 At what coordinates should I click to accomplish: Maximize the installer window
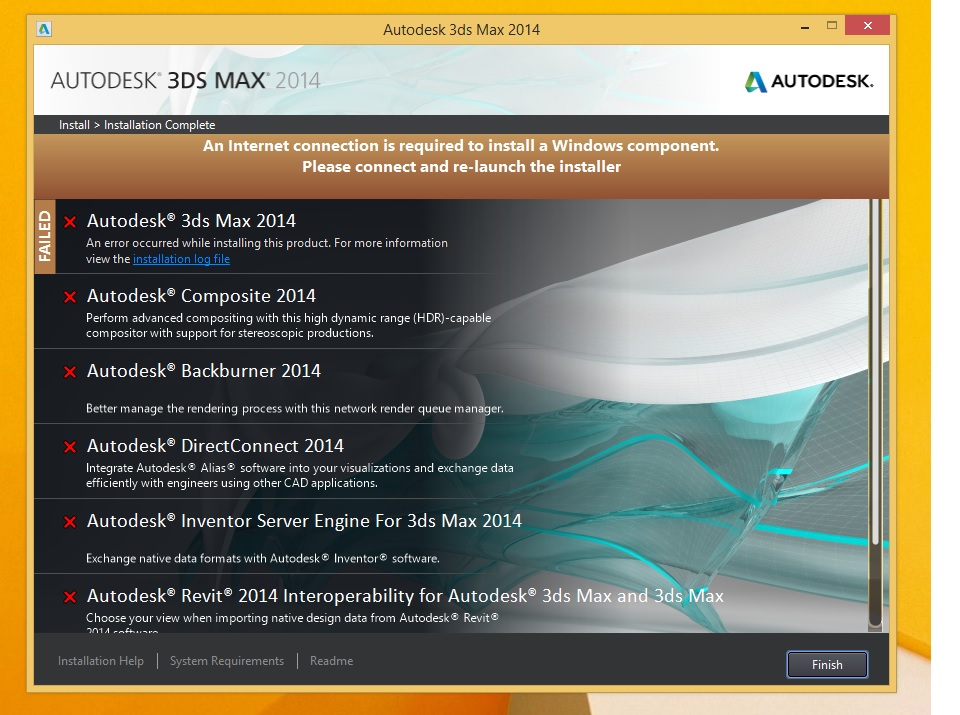[831, 26]
